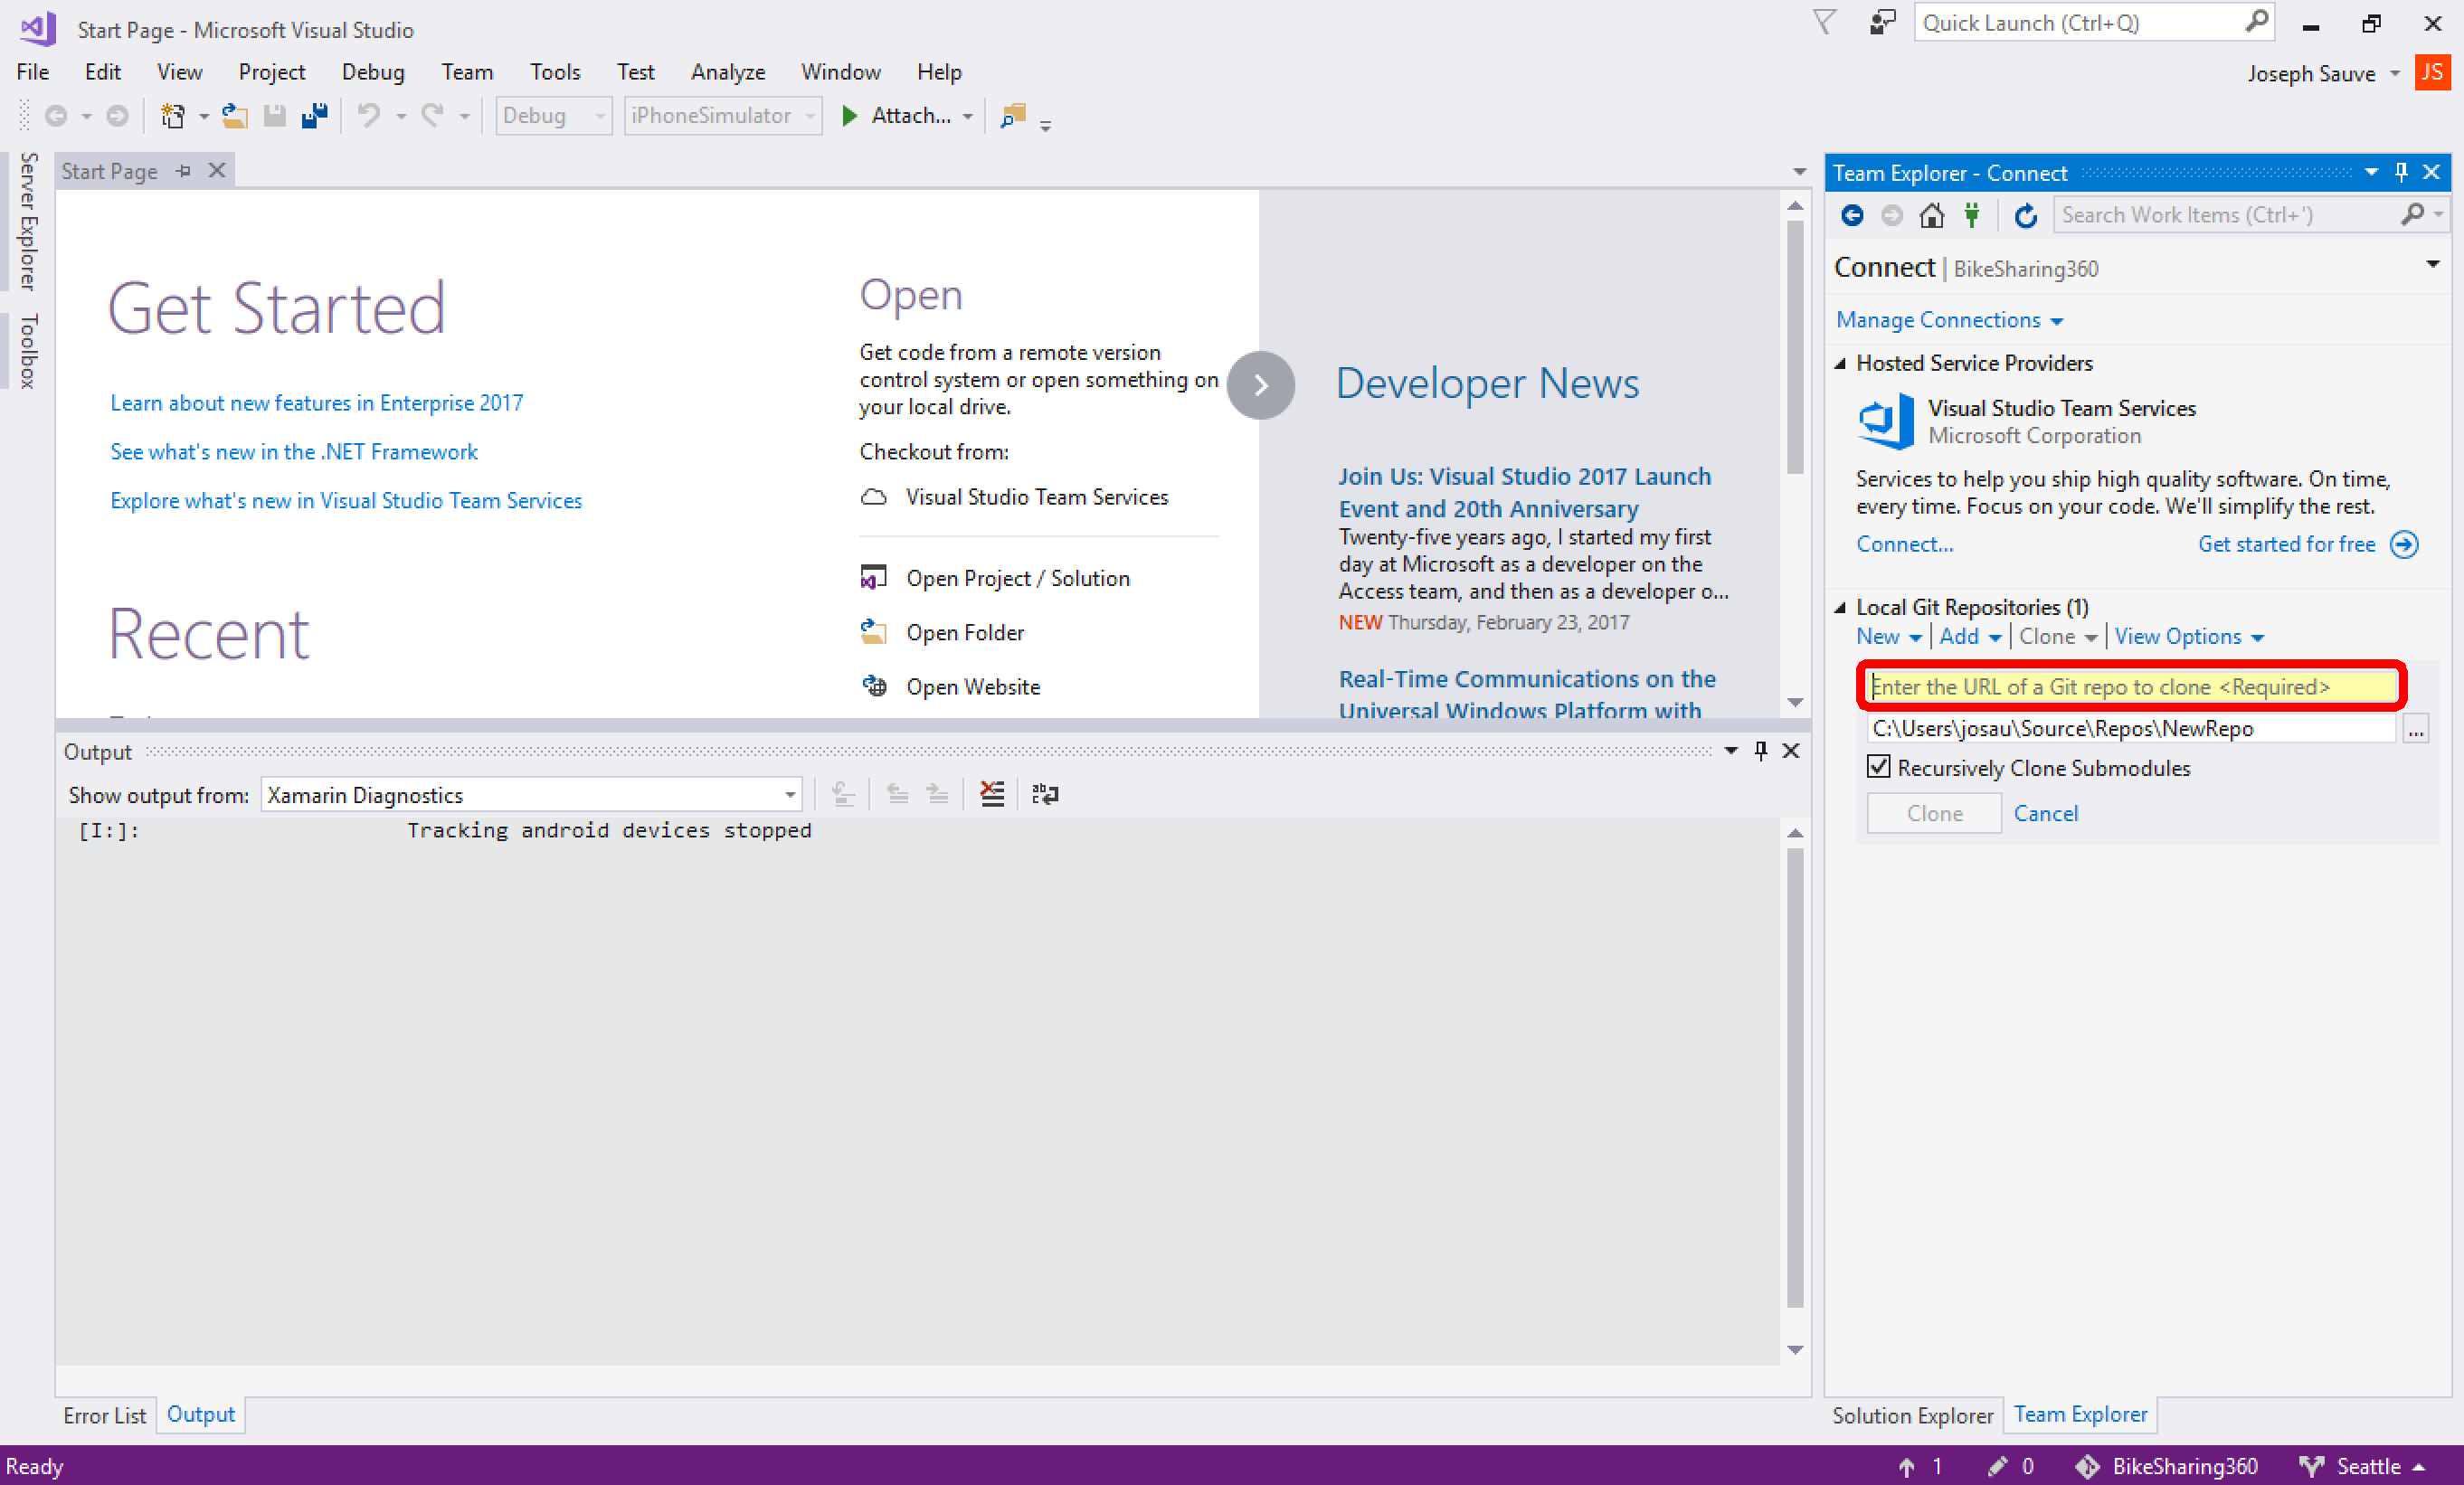The height and width of the screenshot is (1485, 2464).
Task: Click the unpublished commits arrow in status bar
Action: [x=1907, y=1466]
